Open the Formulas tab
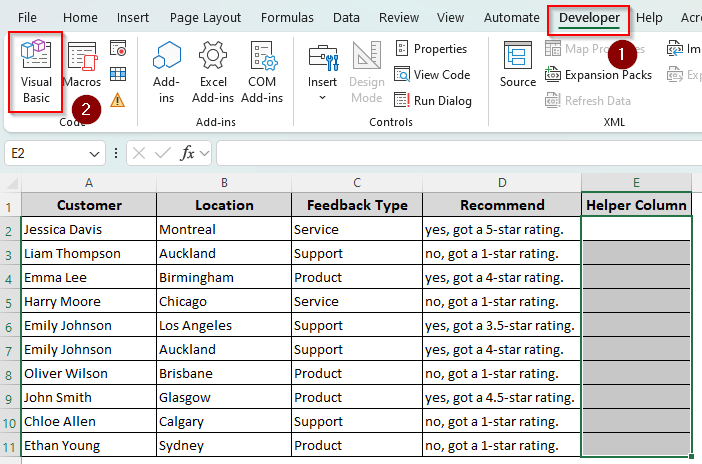Image resolution: width=702 pixels, height=464 pixels. pos(287,17)
